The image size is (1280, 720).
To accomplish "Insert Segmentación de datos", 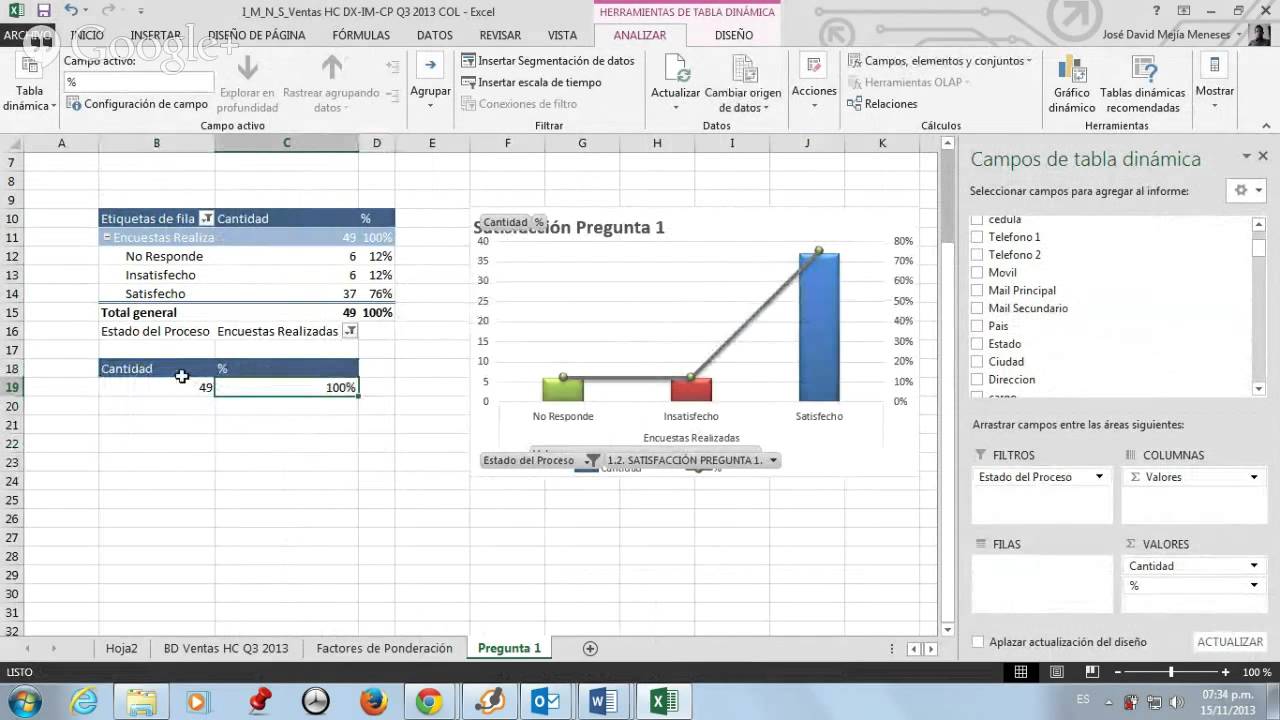I will pyautogui.click(x=548, y=61).
